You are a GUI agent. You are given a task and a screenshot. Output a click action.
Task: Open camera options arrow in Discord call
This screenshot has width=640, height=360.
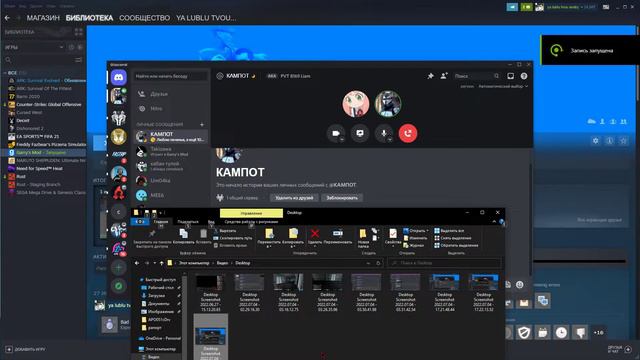(x=342, y=139)
